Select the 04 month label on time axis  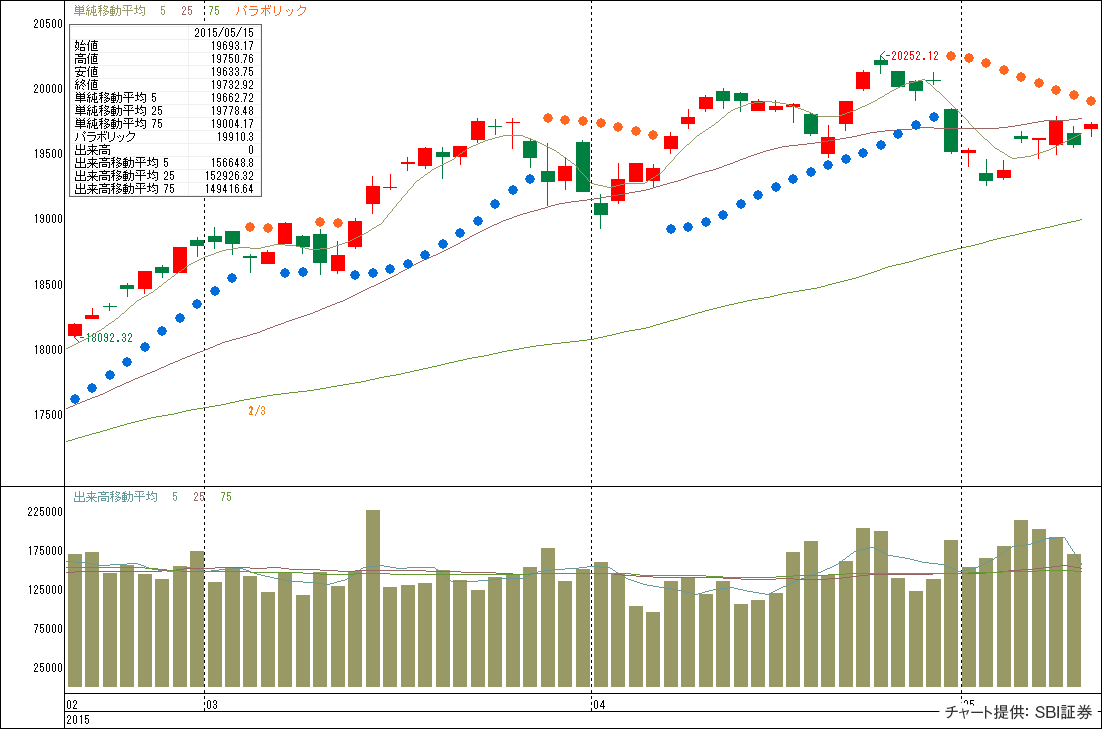click(598, 705)
